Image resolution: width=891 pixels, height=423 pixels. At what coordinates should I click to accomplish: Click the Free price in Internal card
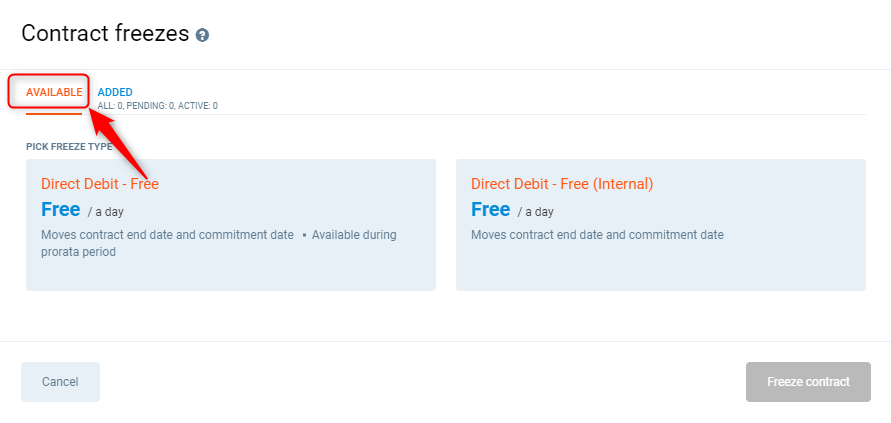[491, 210]
